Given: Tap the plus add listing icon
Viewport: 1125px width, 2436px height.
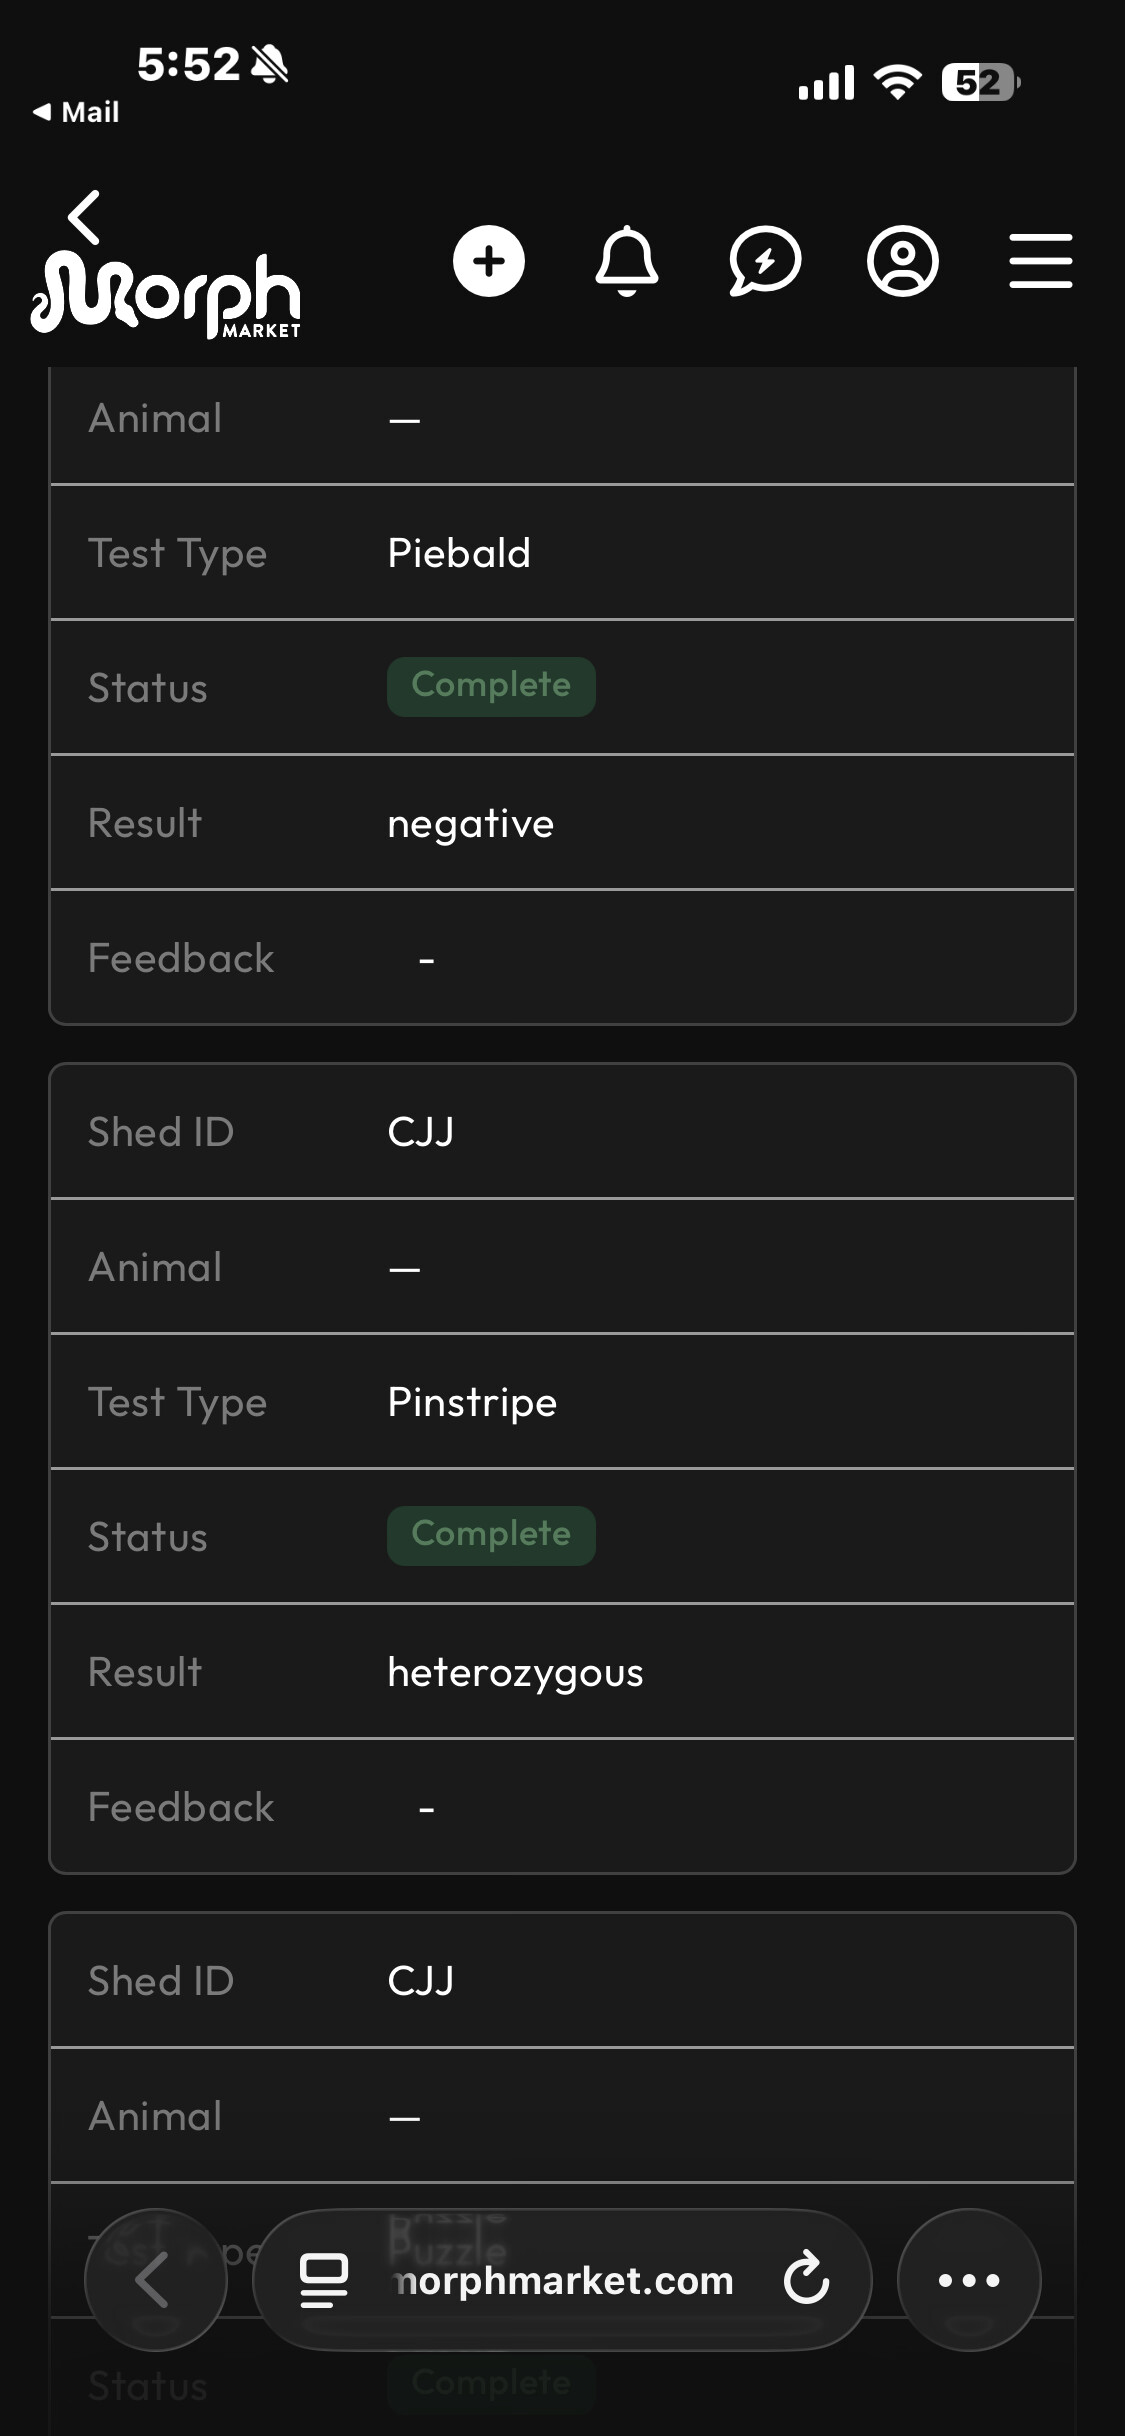Looking at the screenshot, I should (488, 262).
